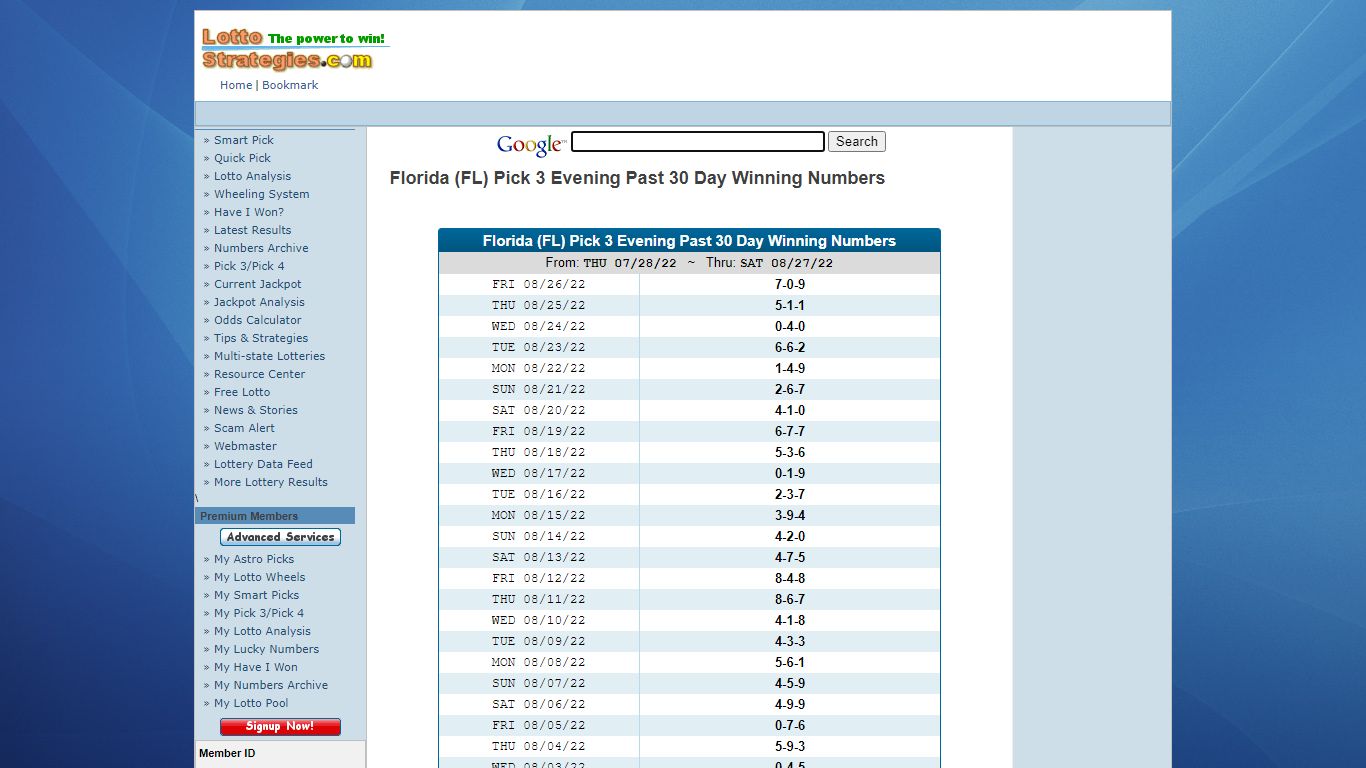Select date SAT 08/06/22

click(539, 704)
